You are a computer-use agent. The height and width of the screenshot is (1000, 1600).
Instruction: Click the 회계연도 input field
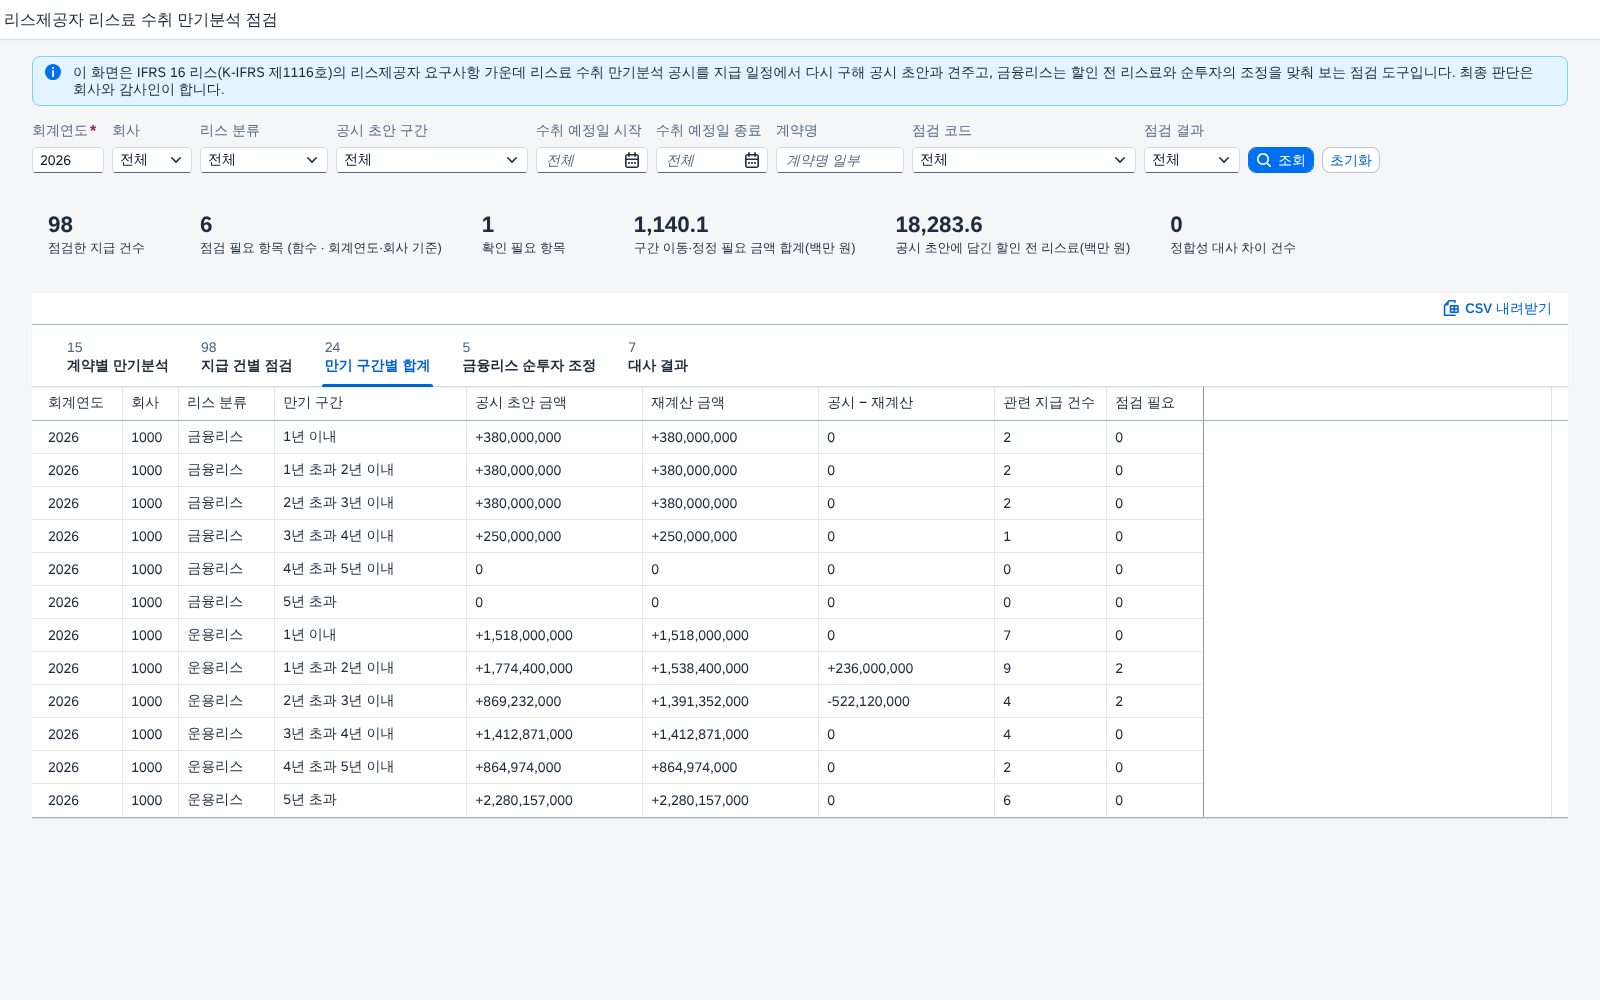tap(68, 160)
